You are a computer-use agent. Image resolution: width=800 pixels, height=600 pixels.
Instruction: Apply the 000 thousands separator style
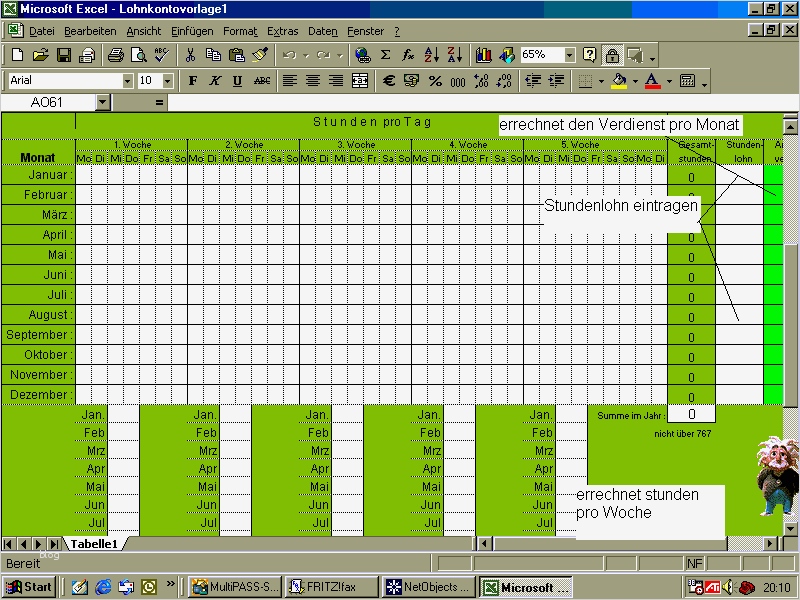458,81
